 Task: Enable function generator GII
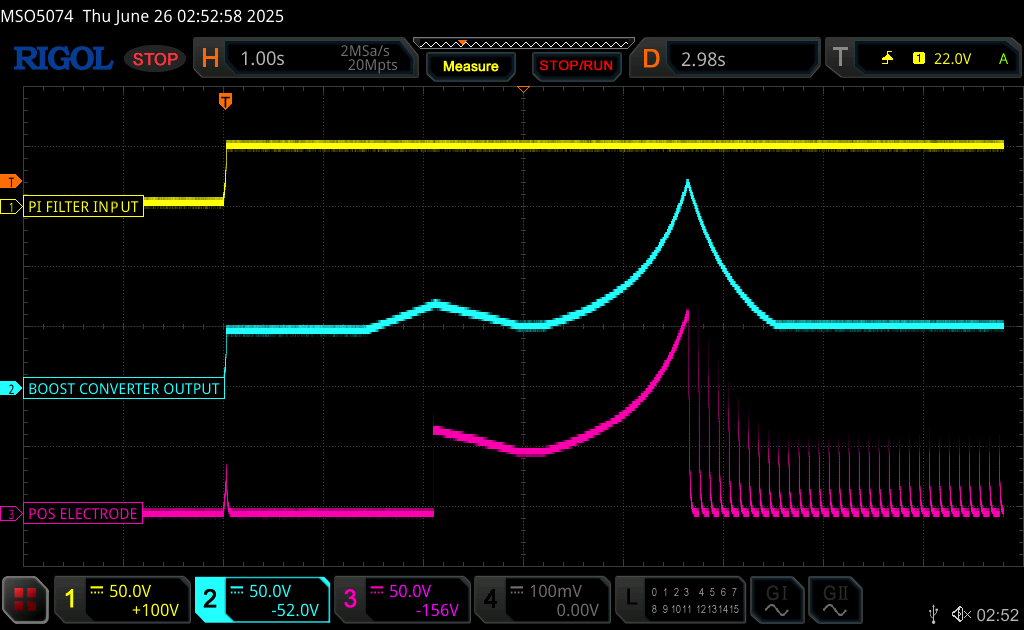pyautogui.click(x=835, y=599)
